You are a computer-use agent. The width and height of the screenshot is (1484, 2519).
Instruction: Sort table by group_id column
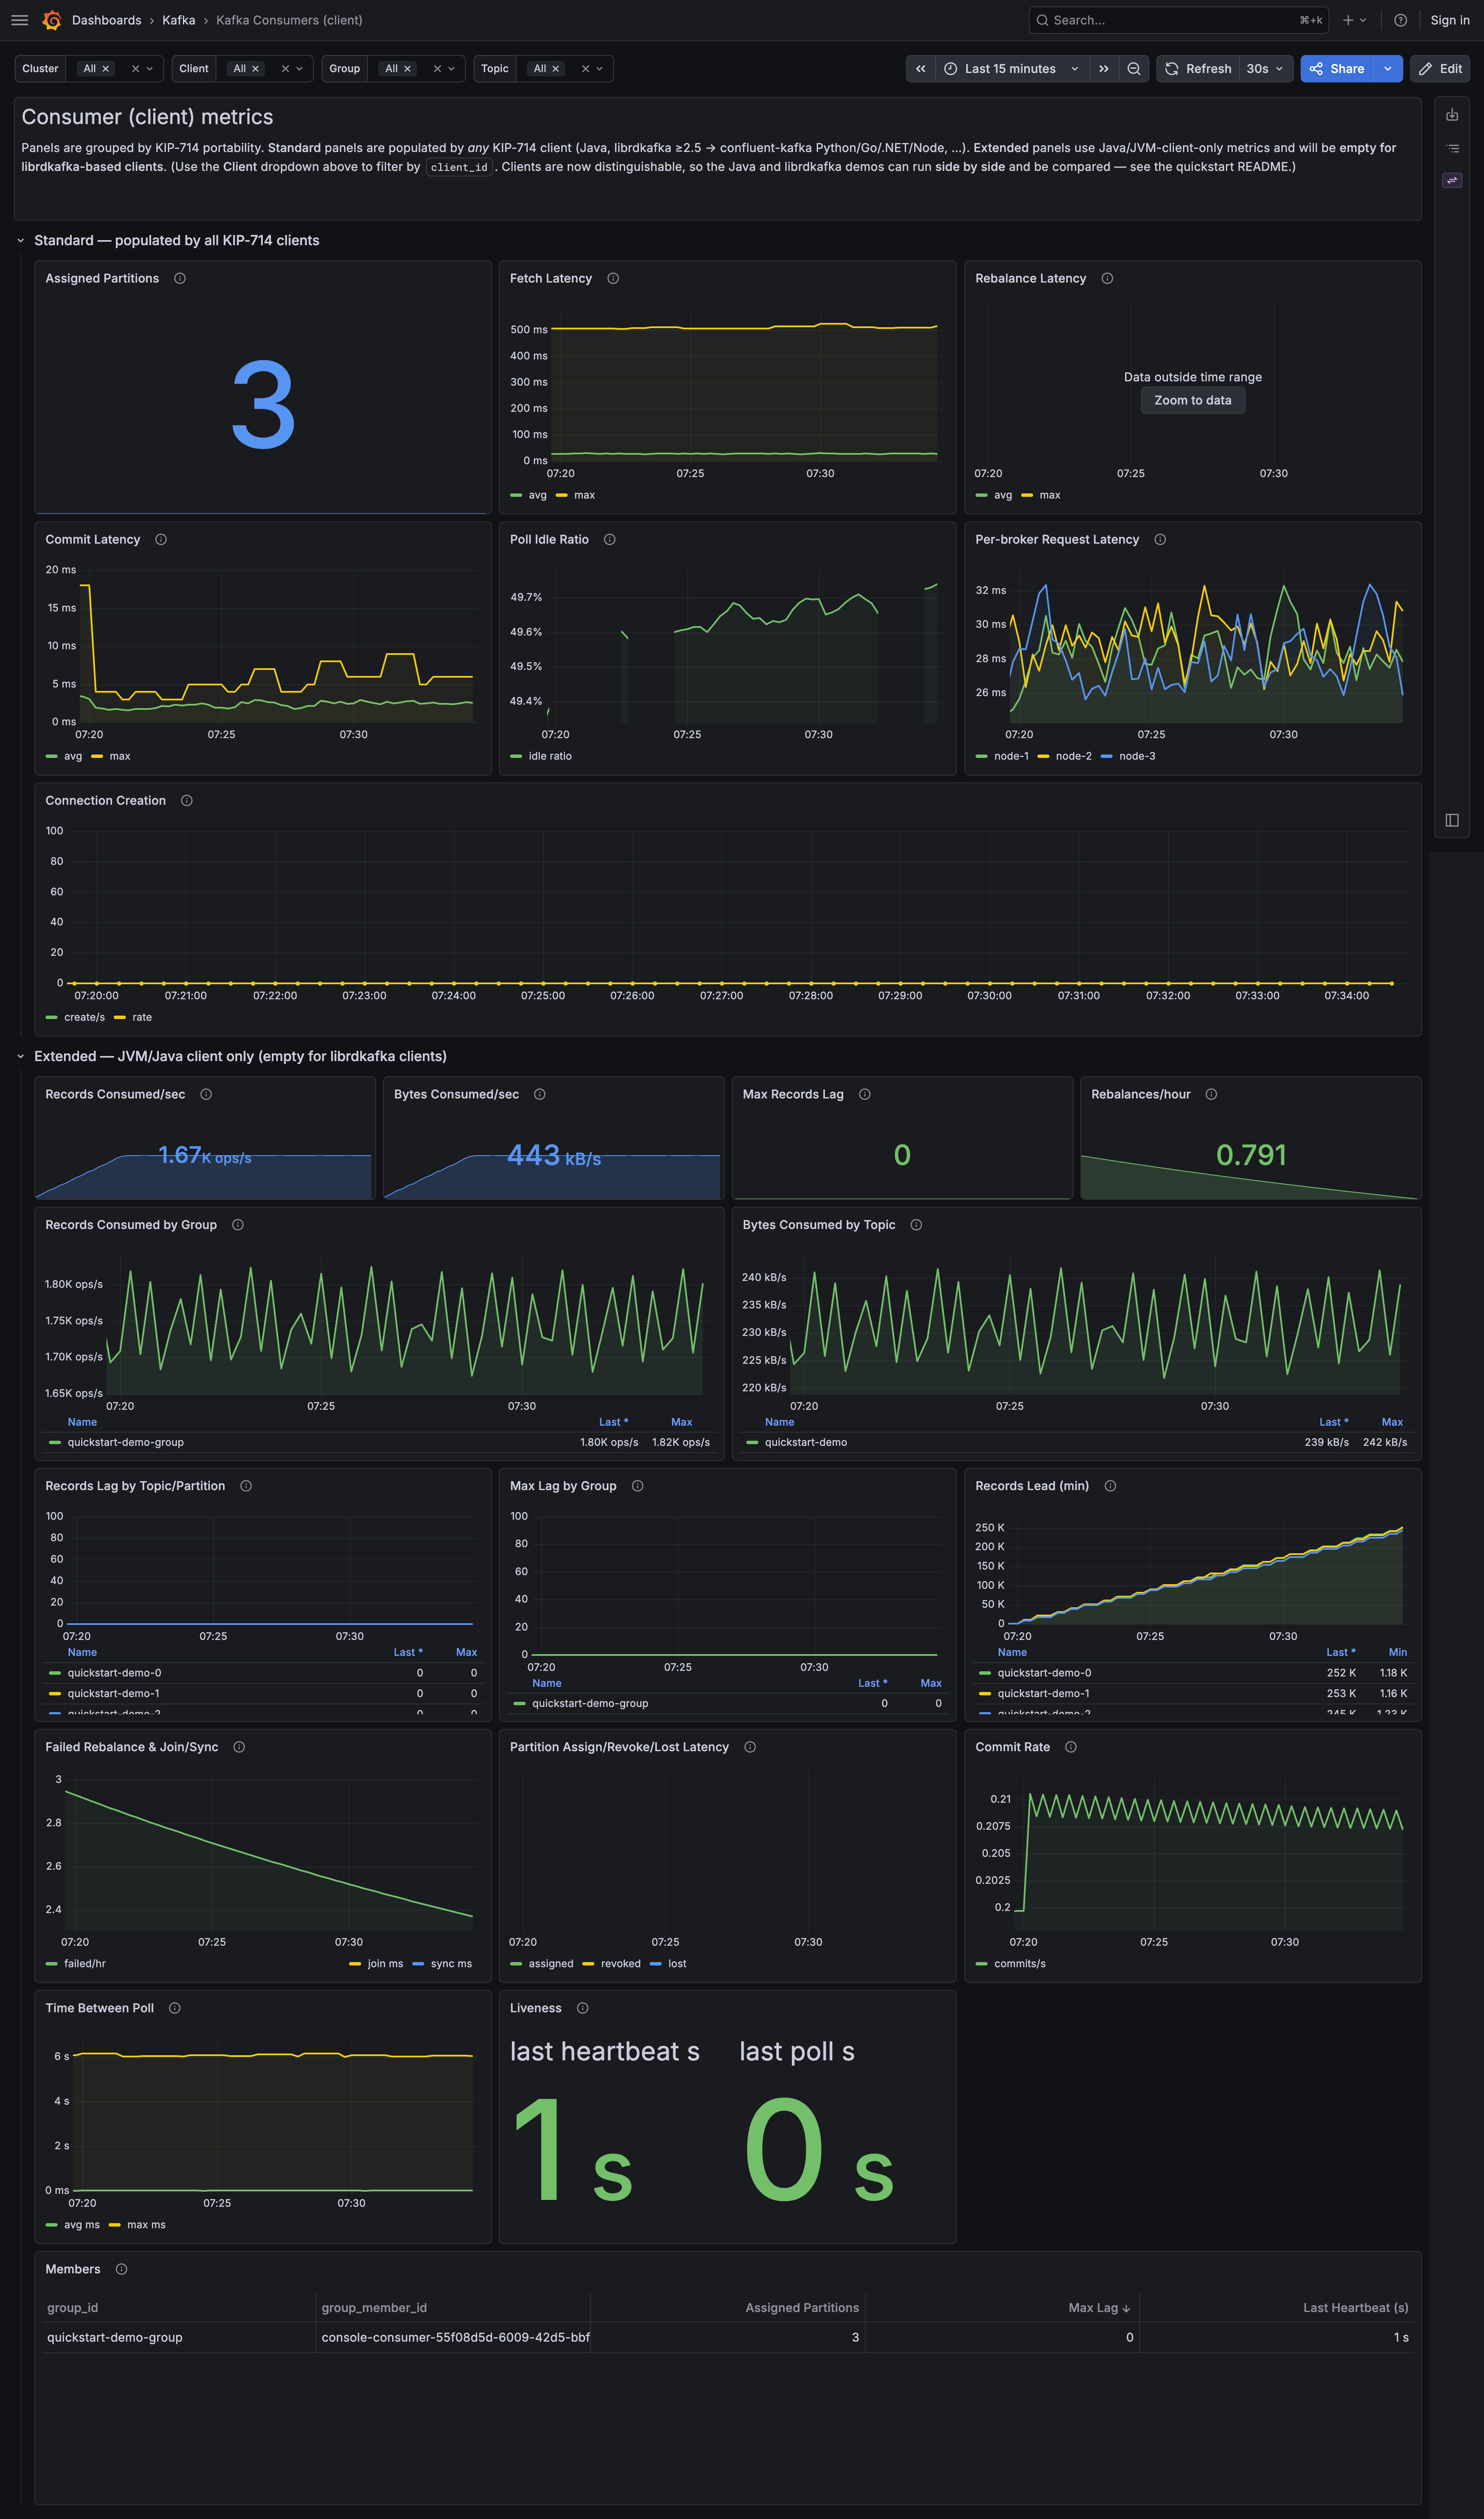coord(73,2308)
